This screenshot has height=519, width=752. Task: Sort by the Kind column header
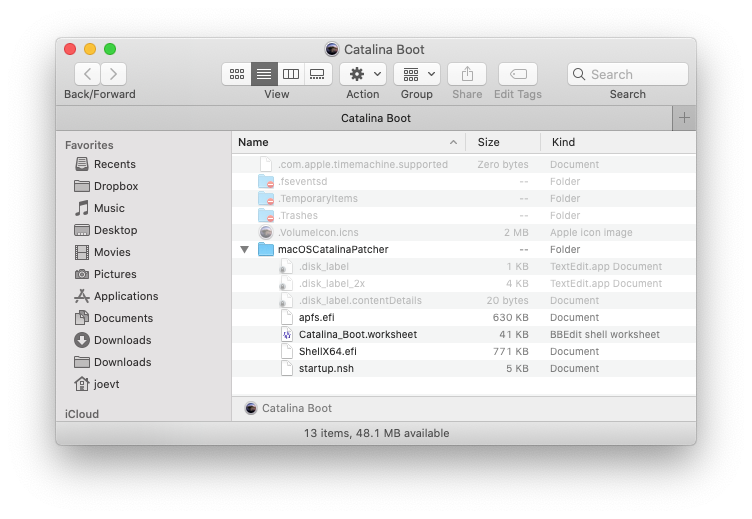tap(618, 142)
